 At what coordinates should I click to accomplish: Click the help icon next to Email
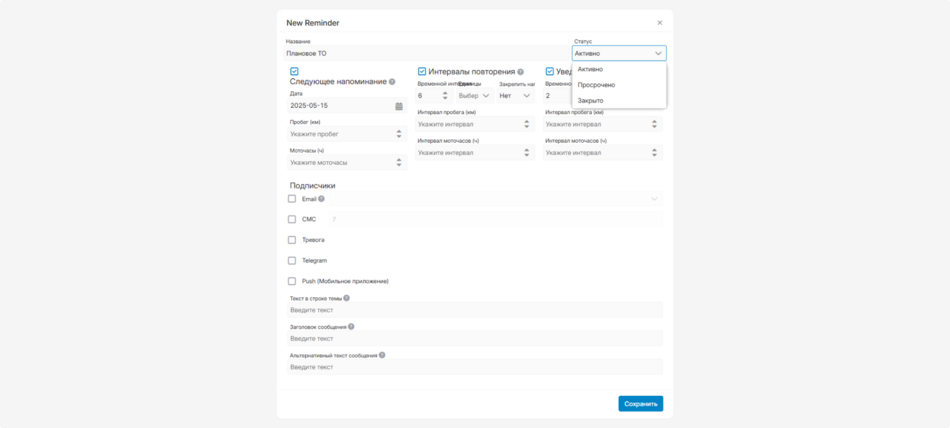tap(321, 199)
